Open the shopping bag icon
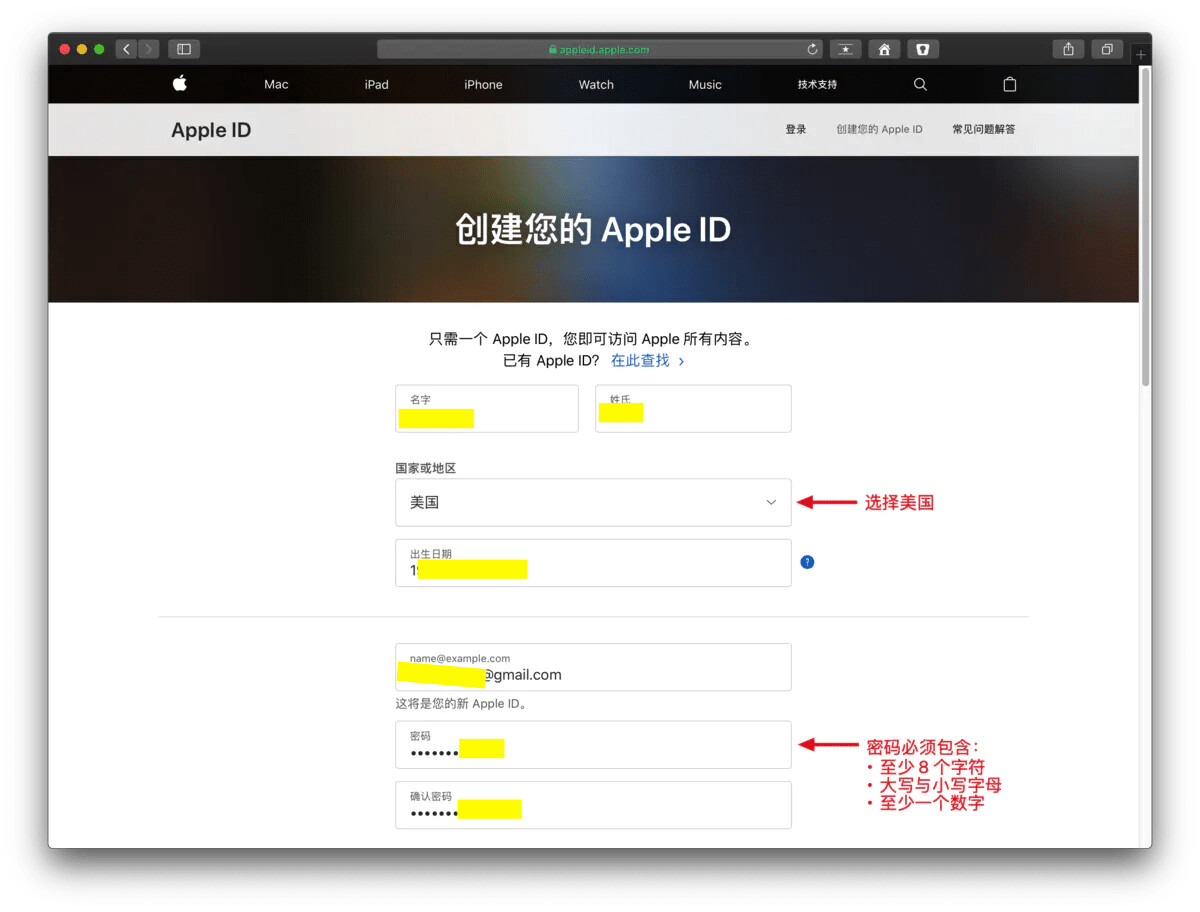This screenshot has width=1200, height=912. coord(1010,84)
